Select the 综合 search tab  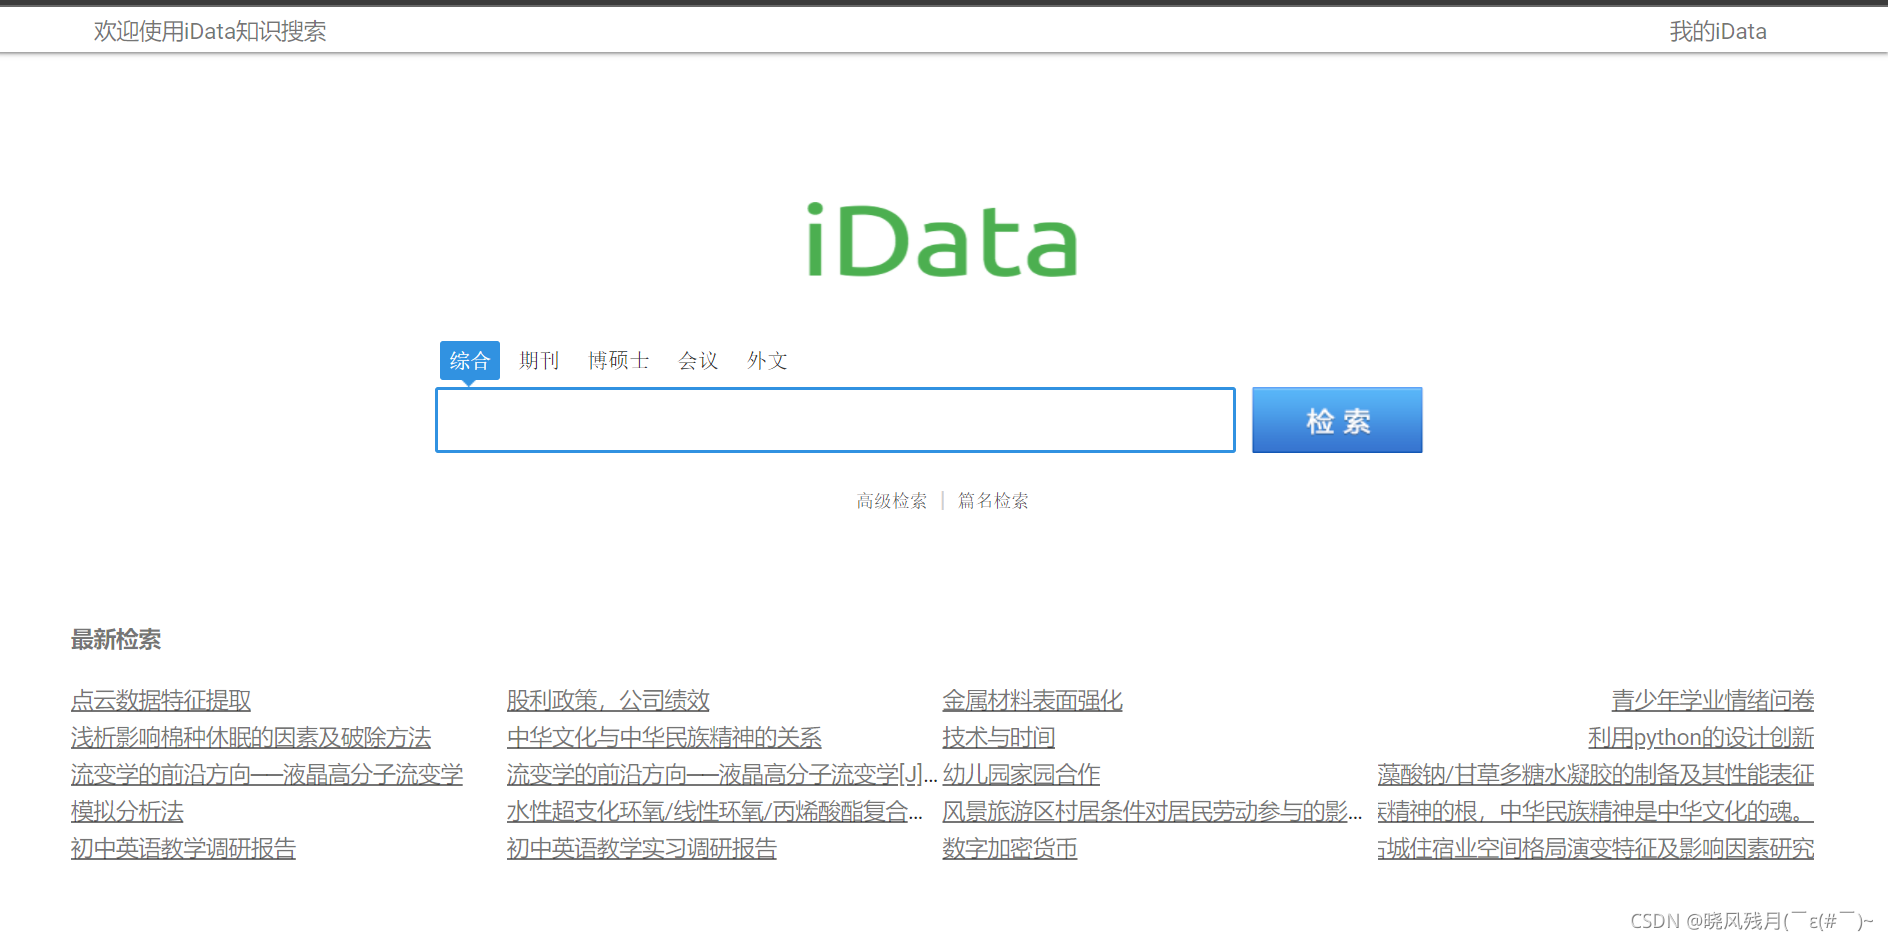click(x=469, y=360)
